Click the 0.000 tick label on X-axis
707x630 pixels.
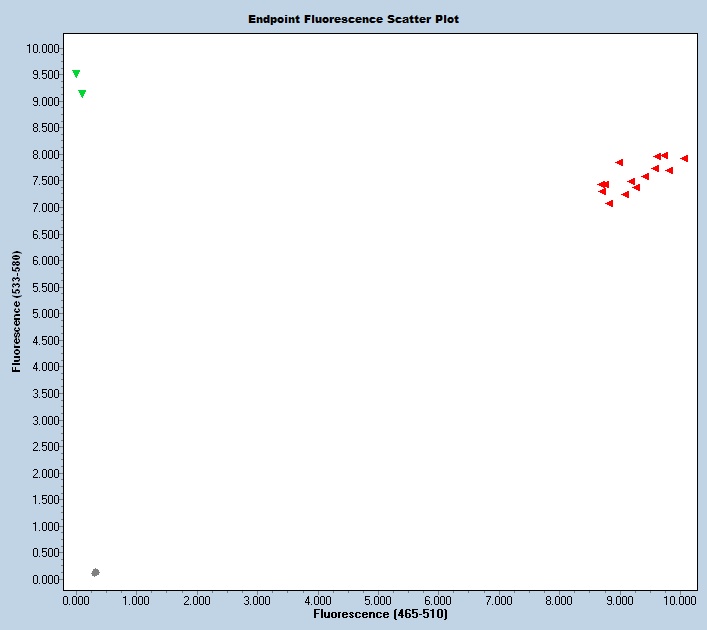[x=76, y=600]
